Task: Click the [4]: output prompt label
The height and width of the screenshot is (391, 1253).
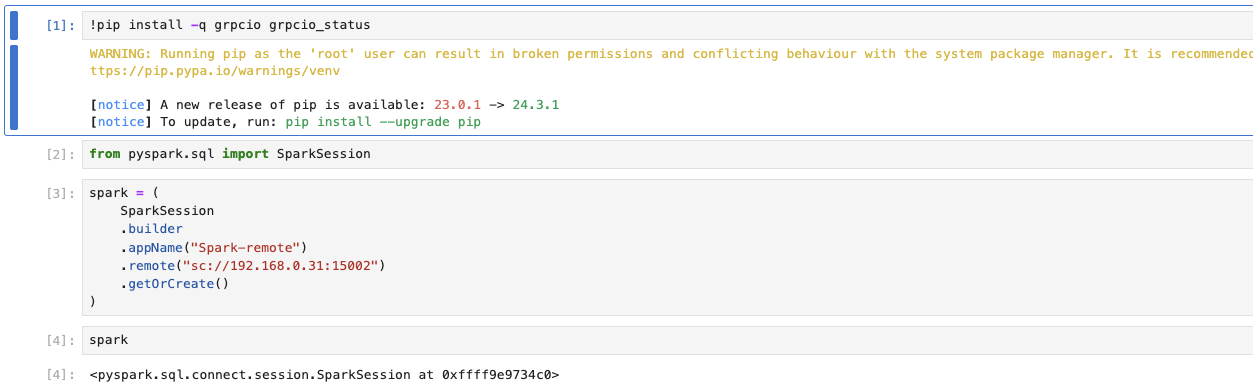Action: pyautogui.click(x=60, y=375)
